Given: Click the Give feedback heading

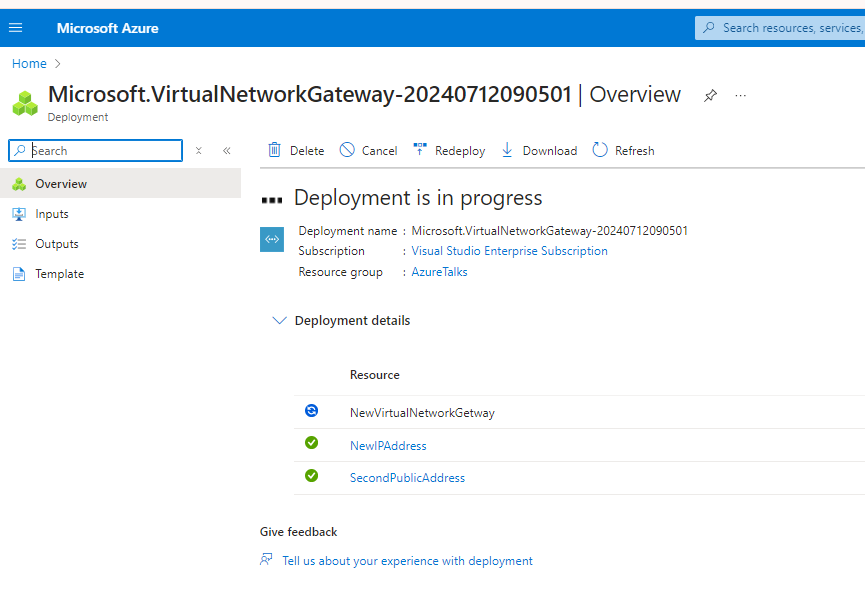Looking at the screenshot, I should (x=298, y=531).
